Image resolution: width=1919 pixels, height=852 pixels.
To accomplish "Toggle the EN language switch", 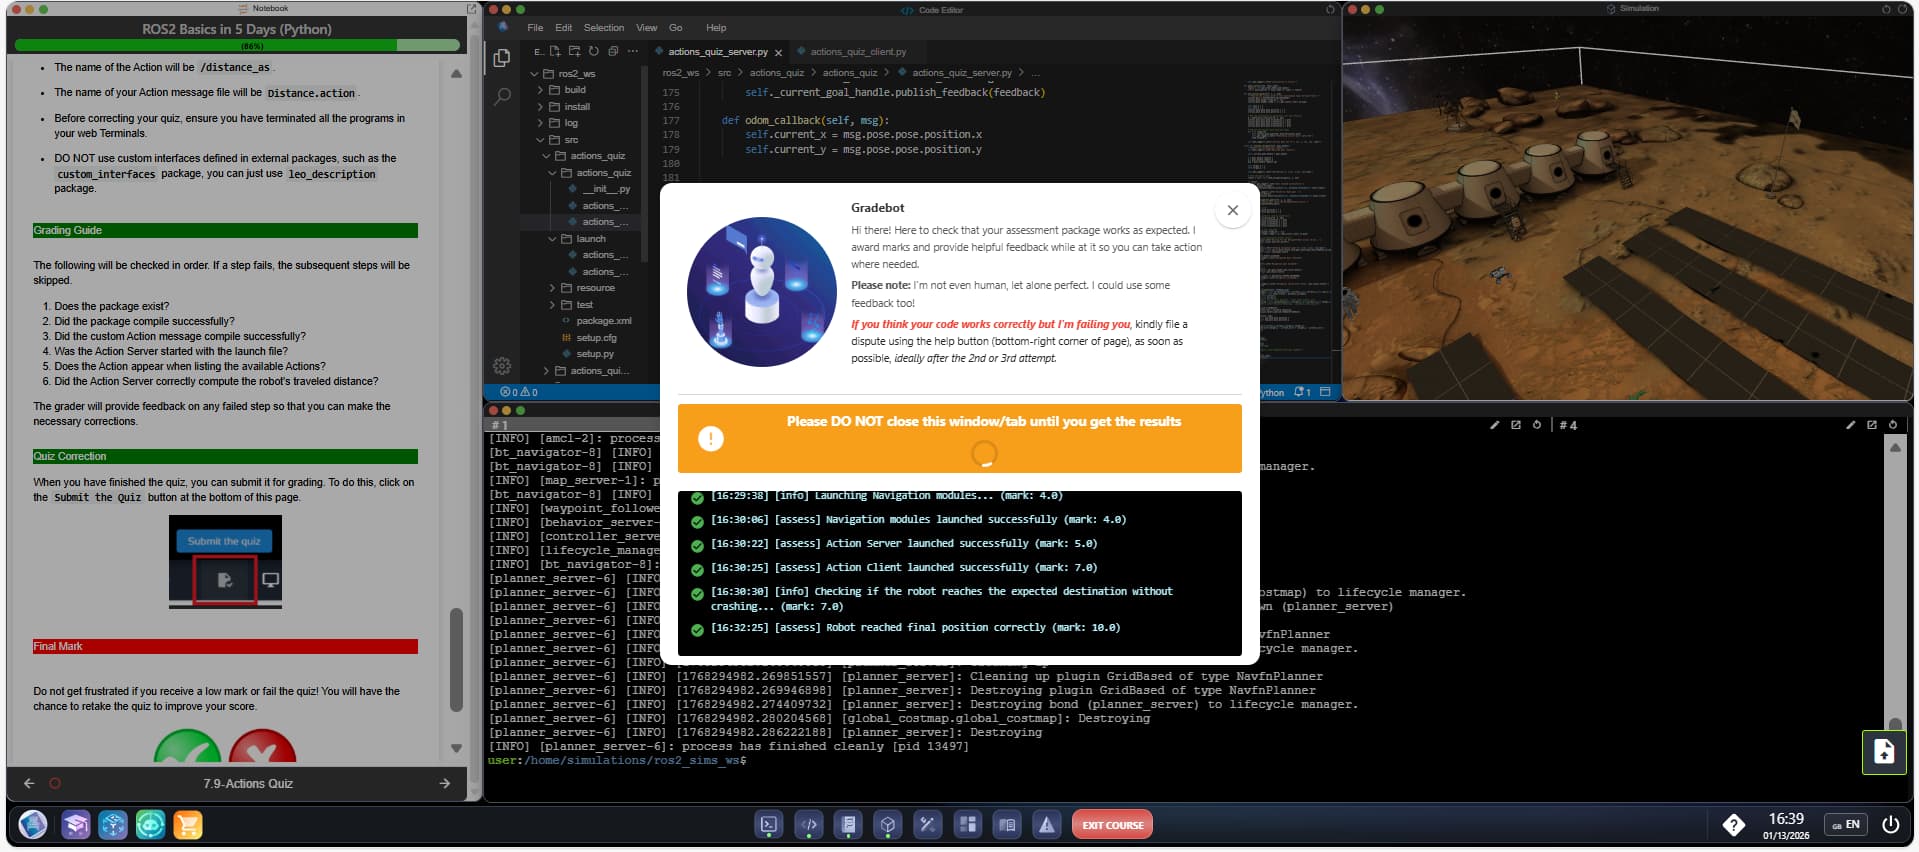I will point(1846,825).
